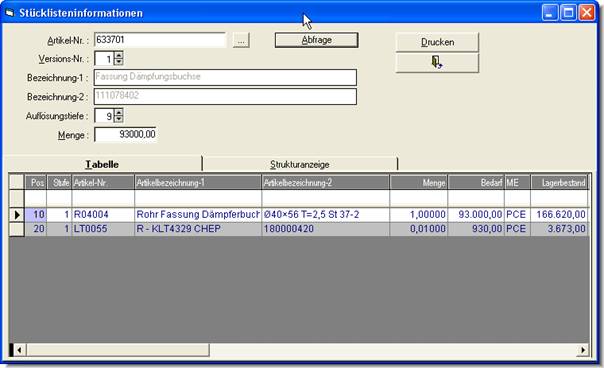Click the window system icon in title bar
604x368 pixels.
pos(10,13)
